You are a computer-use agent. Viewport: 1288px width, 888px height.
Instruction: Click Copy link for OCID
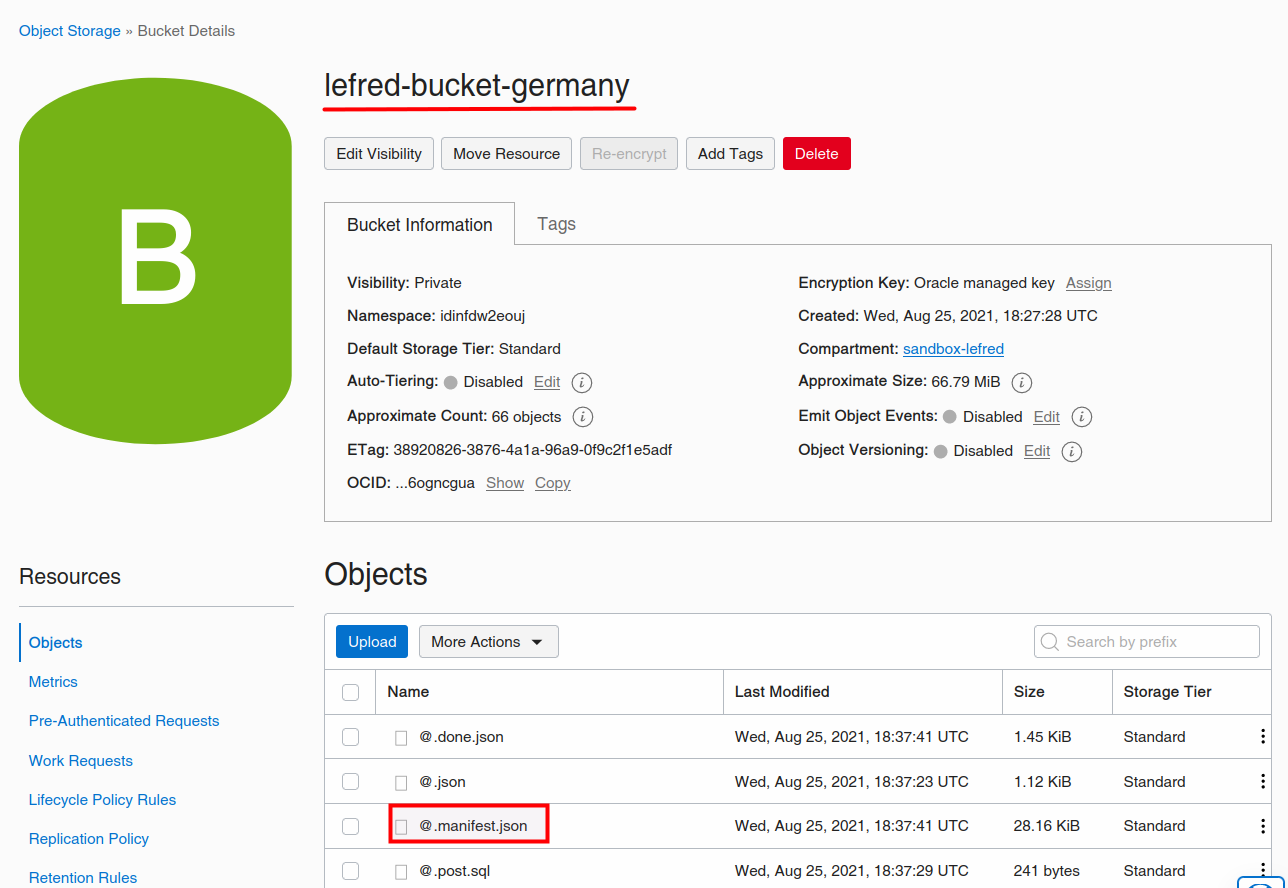[552, 483]
